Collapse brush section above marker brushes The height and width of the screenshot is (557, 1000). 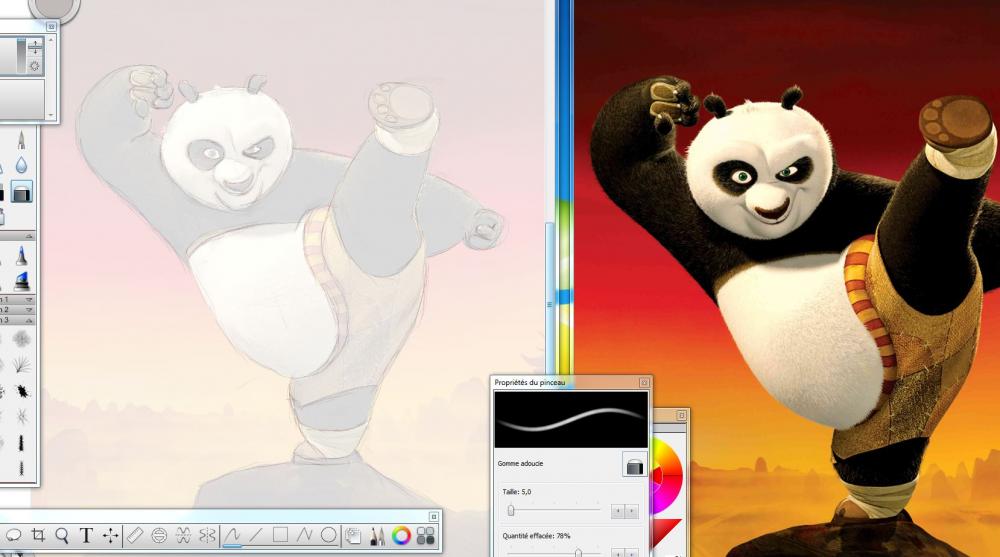pos(29,236)
